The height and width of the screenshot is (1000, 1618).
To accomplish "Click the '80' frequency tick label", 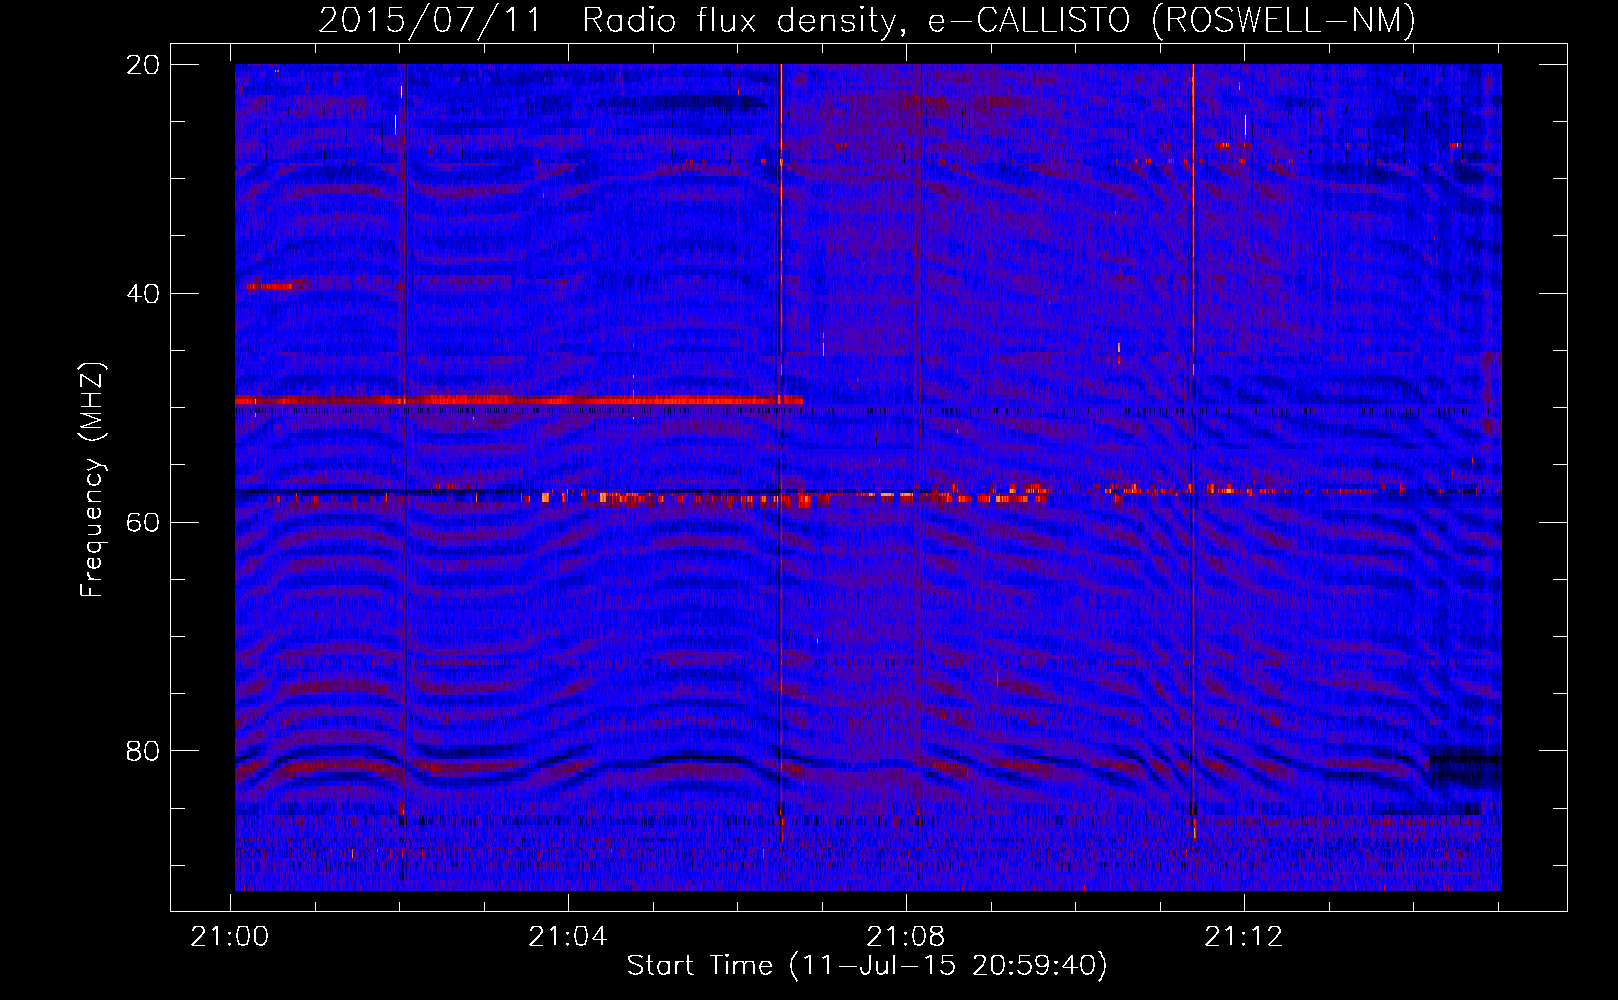I will pos(142,751).
